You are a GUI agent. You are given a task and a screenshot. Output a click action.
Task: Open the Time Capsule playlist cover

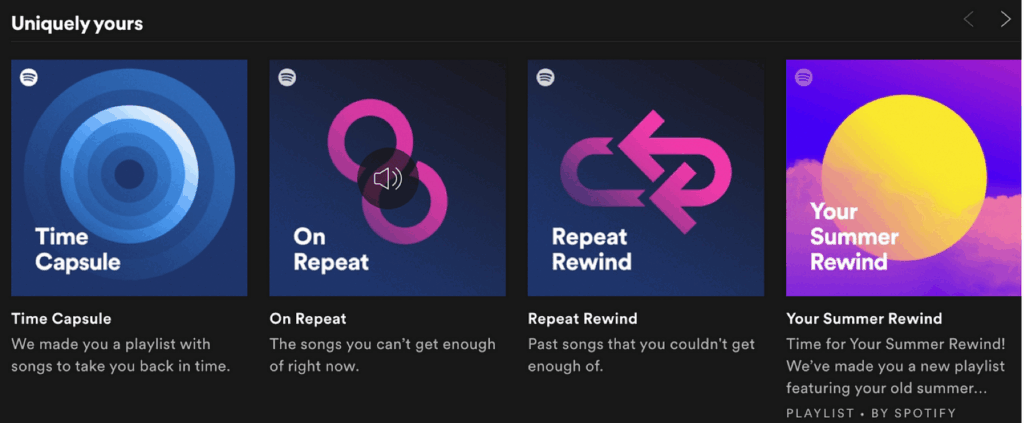(129, 178)
